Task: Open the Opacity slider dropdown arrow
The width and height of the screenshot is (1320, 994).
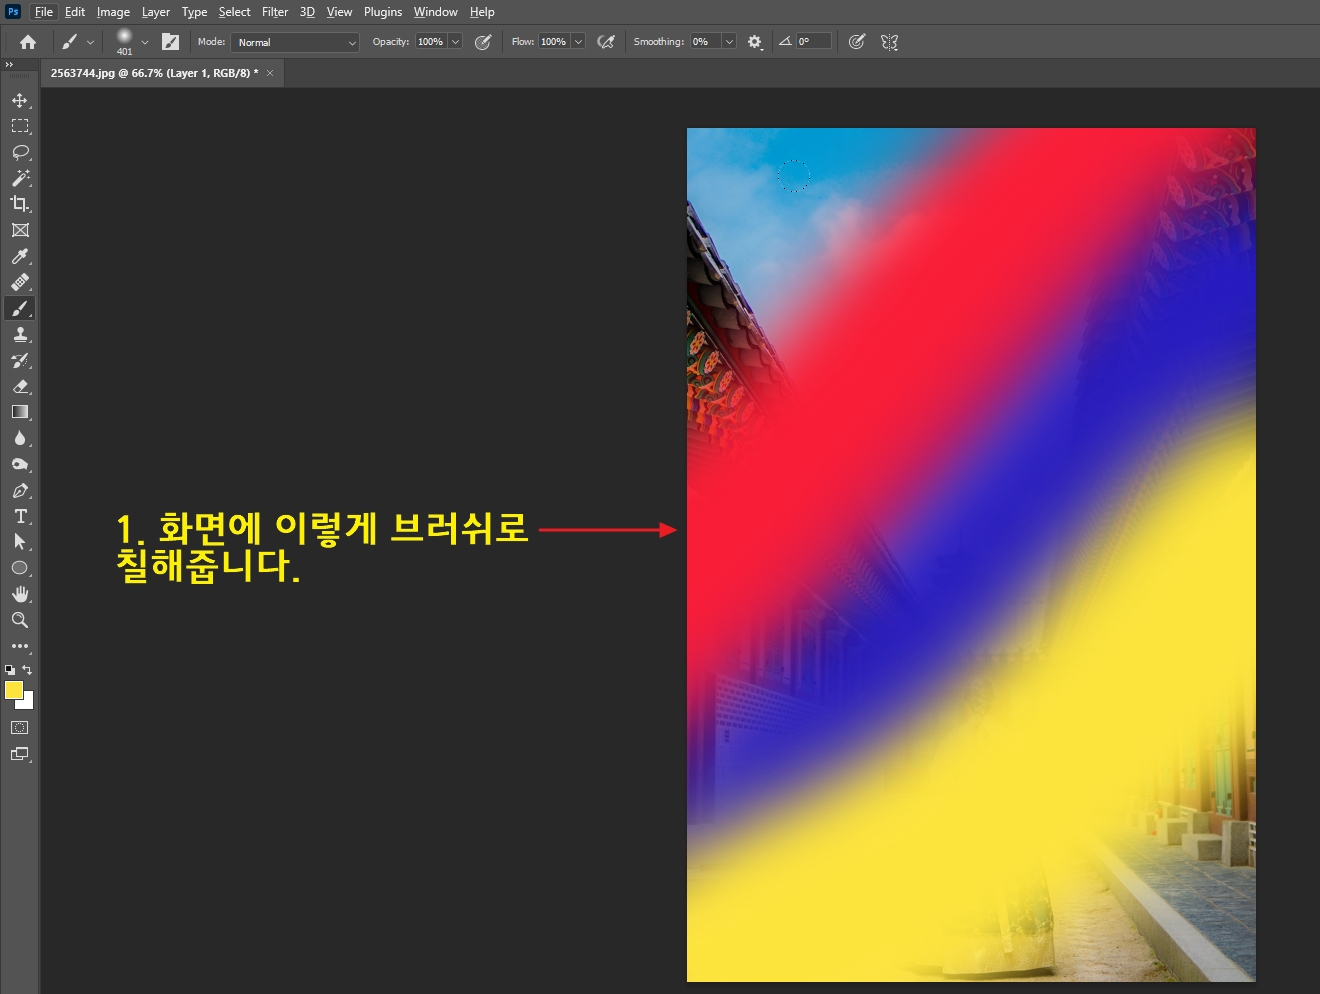Action: pos(455,42)
